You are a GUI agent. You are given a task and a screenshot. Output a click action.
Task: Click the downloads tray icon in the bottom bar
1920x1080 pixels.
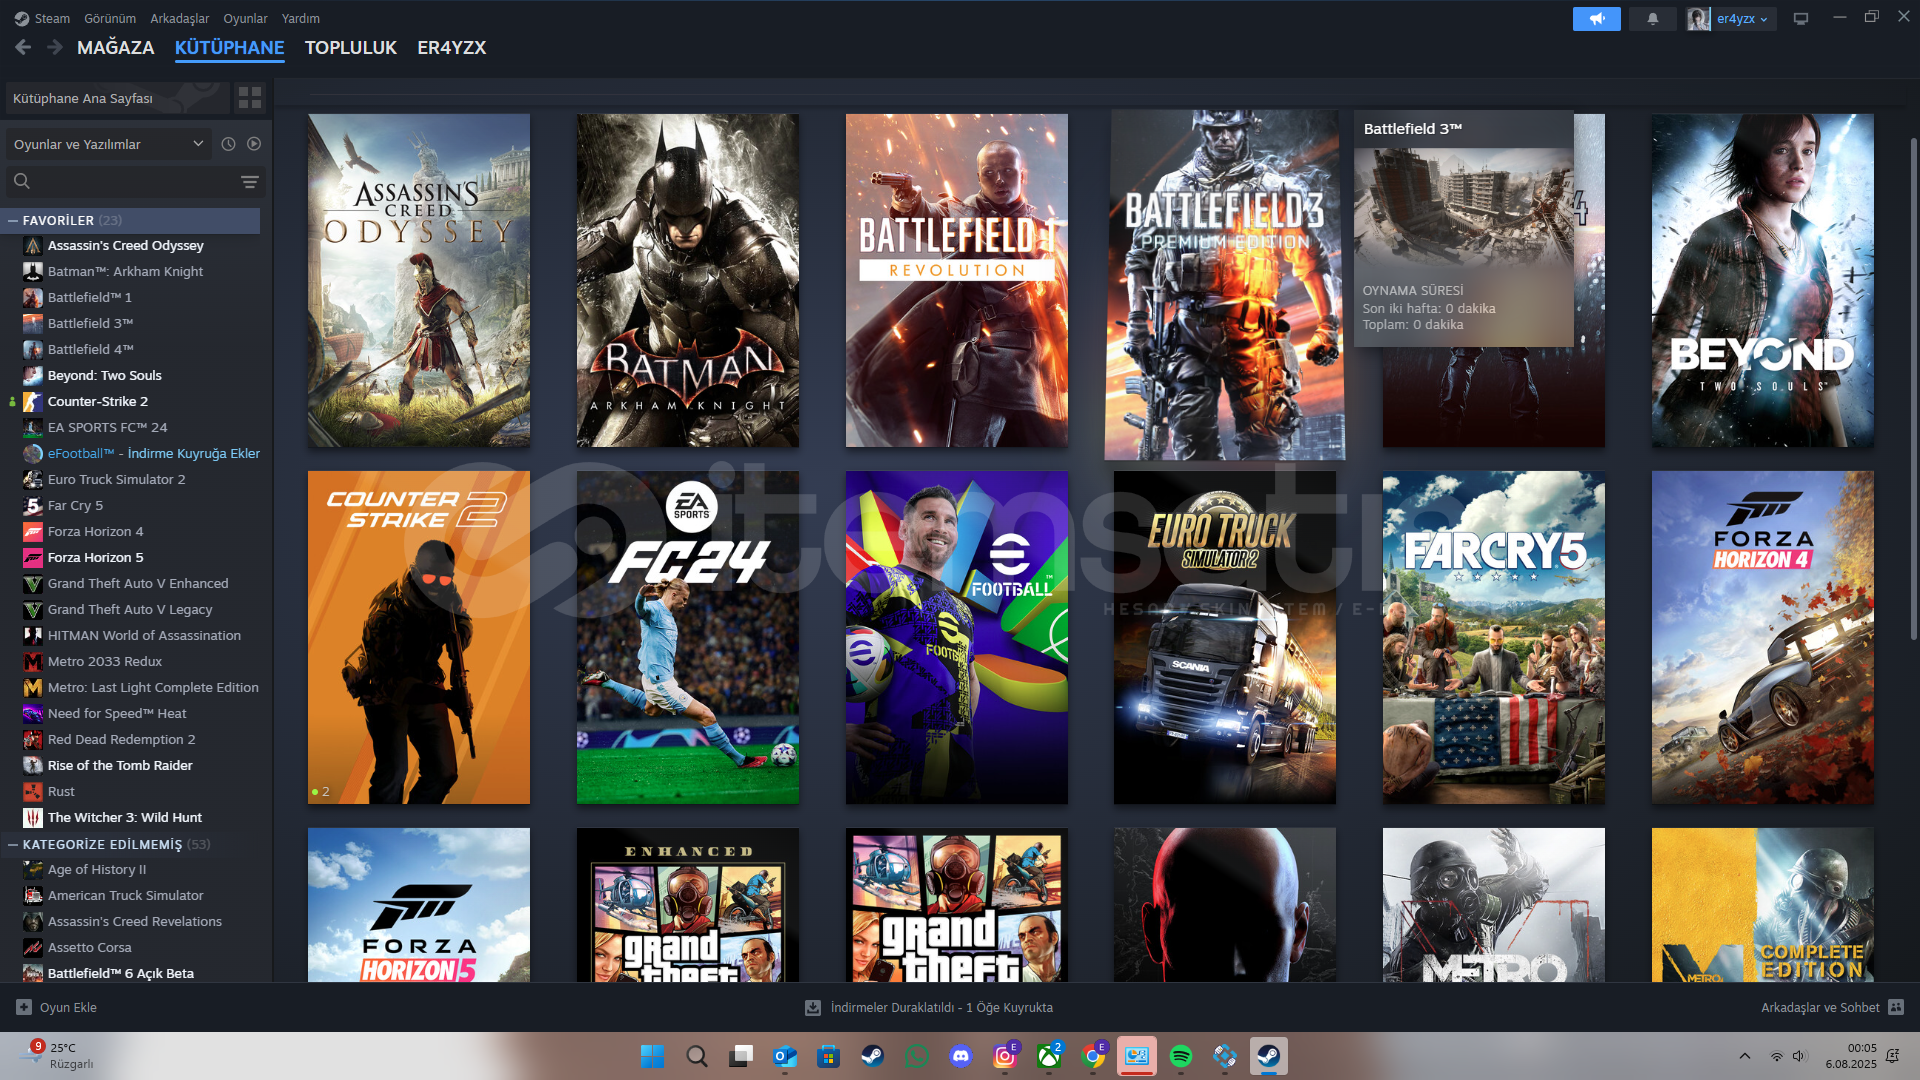click(x=813, y=1008)
